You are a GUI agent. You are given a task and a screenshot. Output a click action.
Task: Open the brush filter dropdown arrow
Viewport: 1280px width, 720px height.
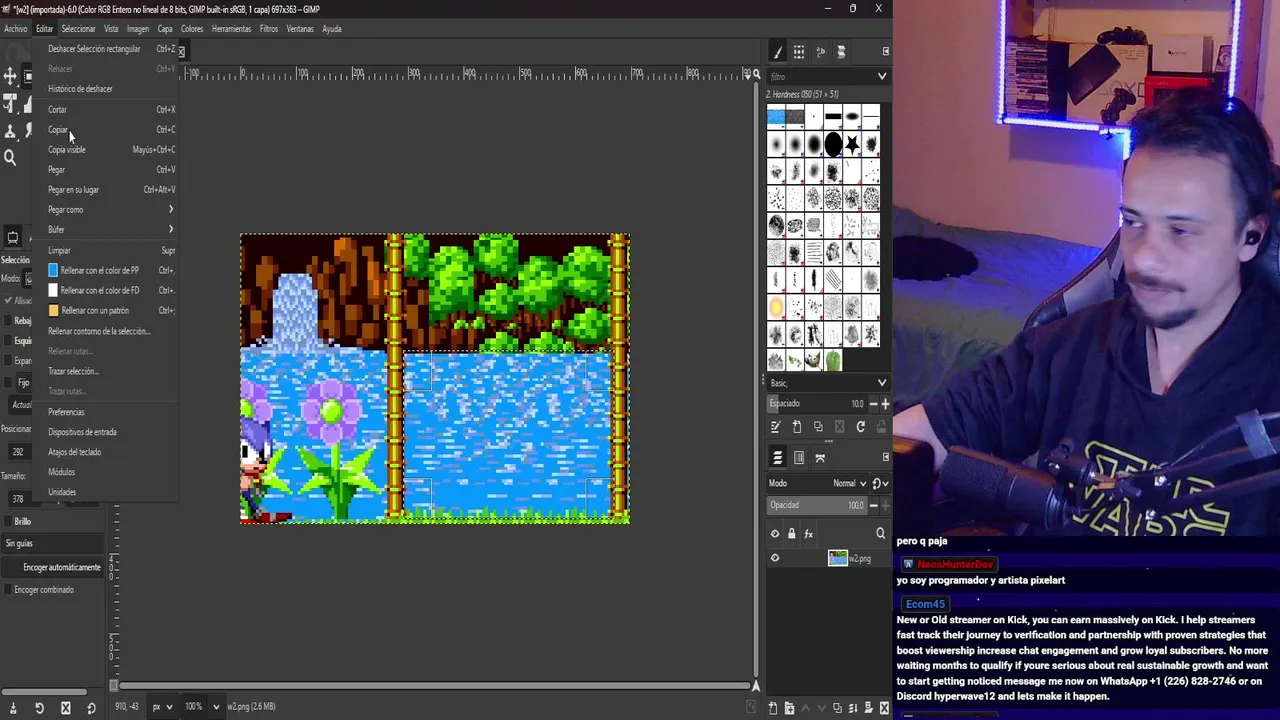point(882,76)
